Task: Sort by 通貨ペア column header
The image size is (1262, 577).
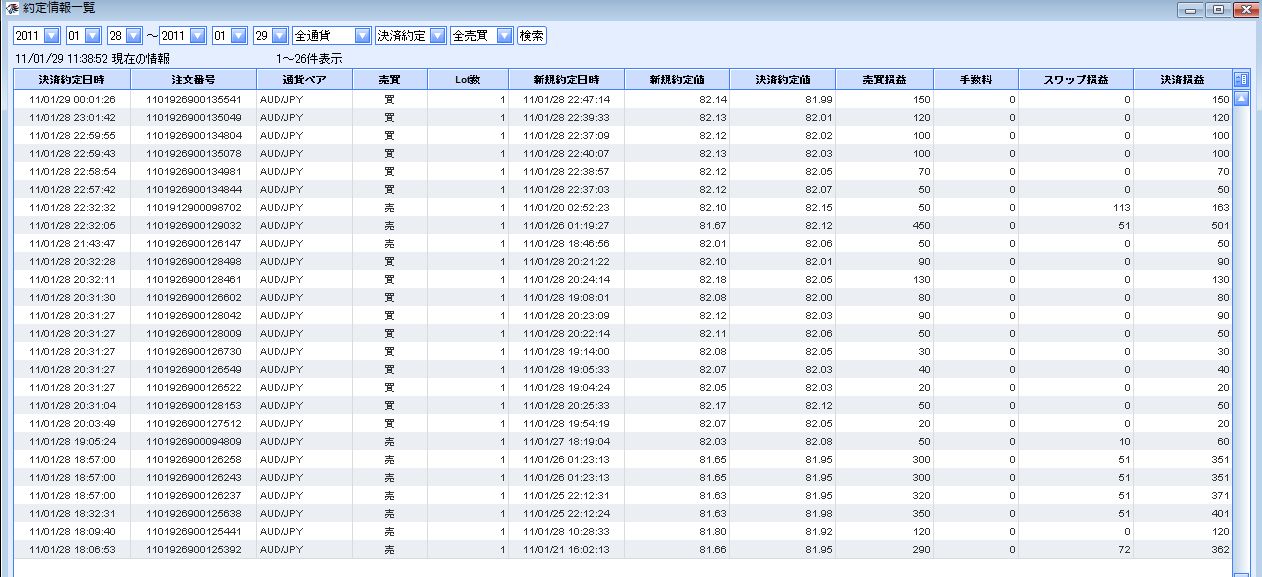Action: pos(304,79)
